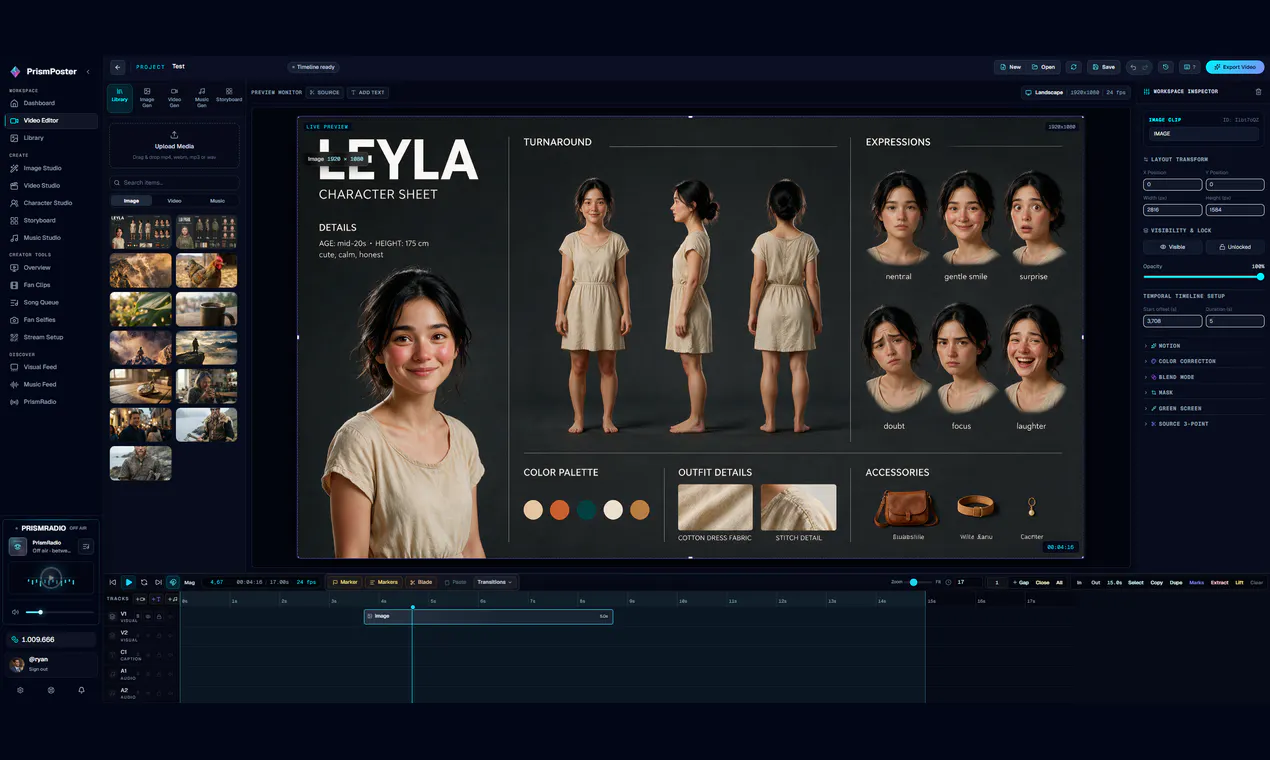Jump to timeline start with skip-back icon
The width and height of the screenshot is (1270, 760).
coord(113,582)
